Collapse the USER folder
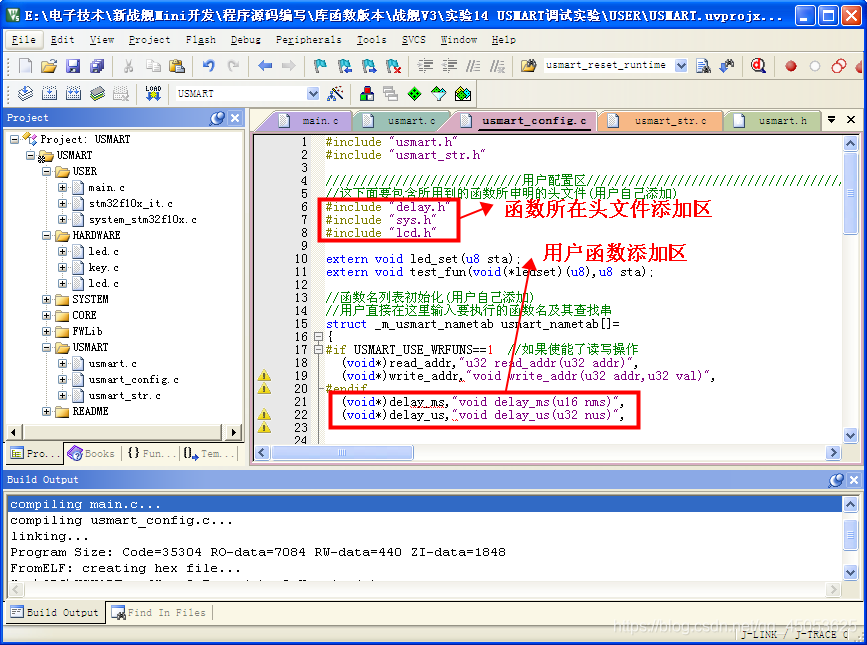 pyautogui.click(x=46, y=171)
